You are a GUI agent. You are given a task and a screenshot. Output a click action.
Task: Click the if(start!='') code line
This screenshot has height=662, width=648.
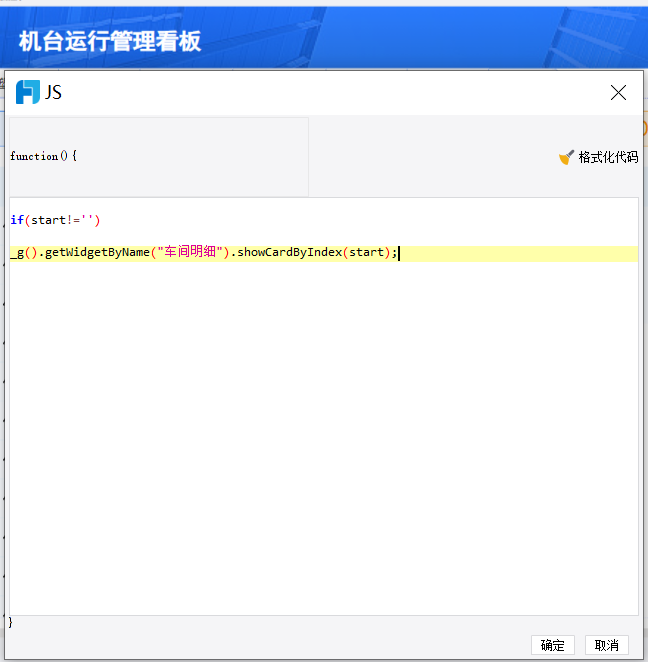tap(55, 220)
